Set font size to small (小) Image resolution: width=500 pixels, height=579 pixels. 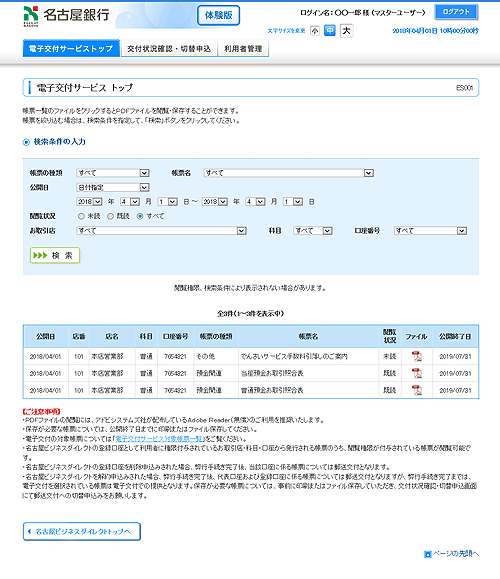pyautogui.click(x=315, y=31)
